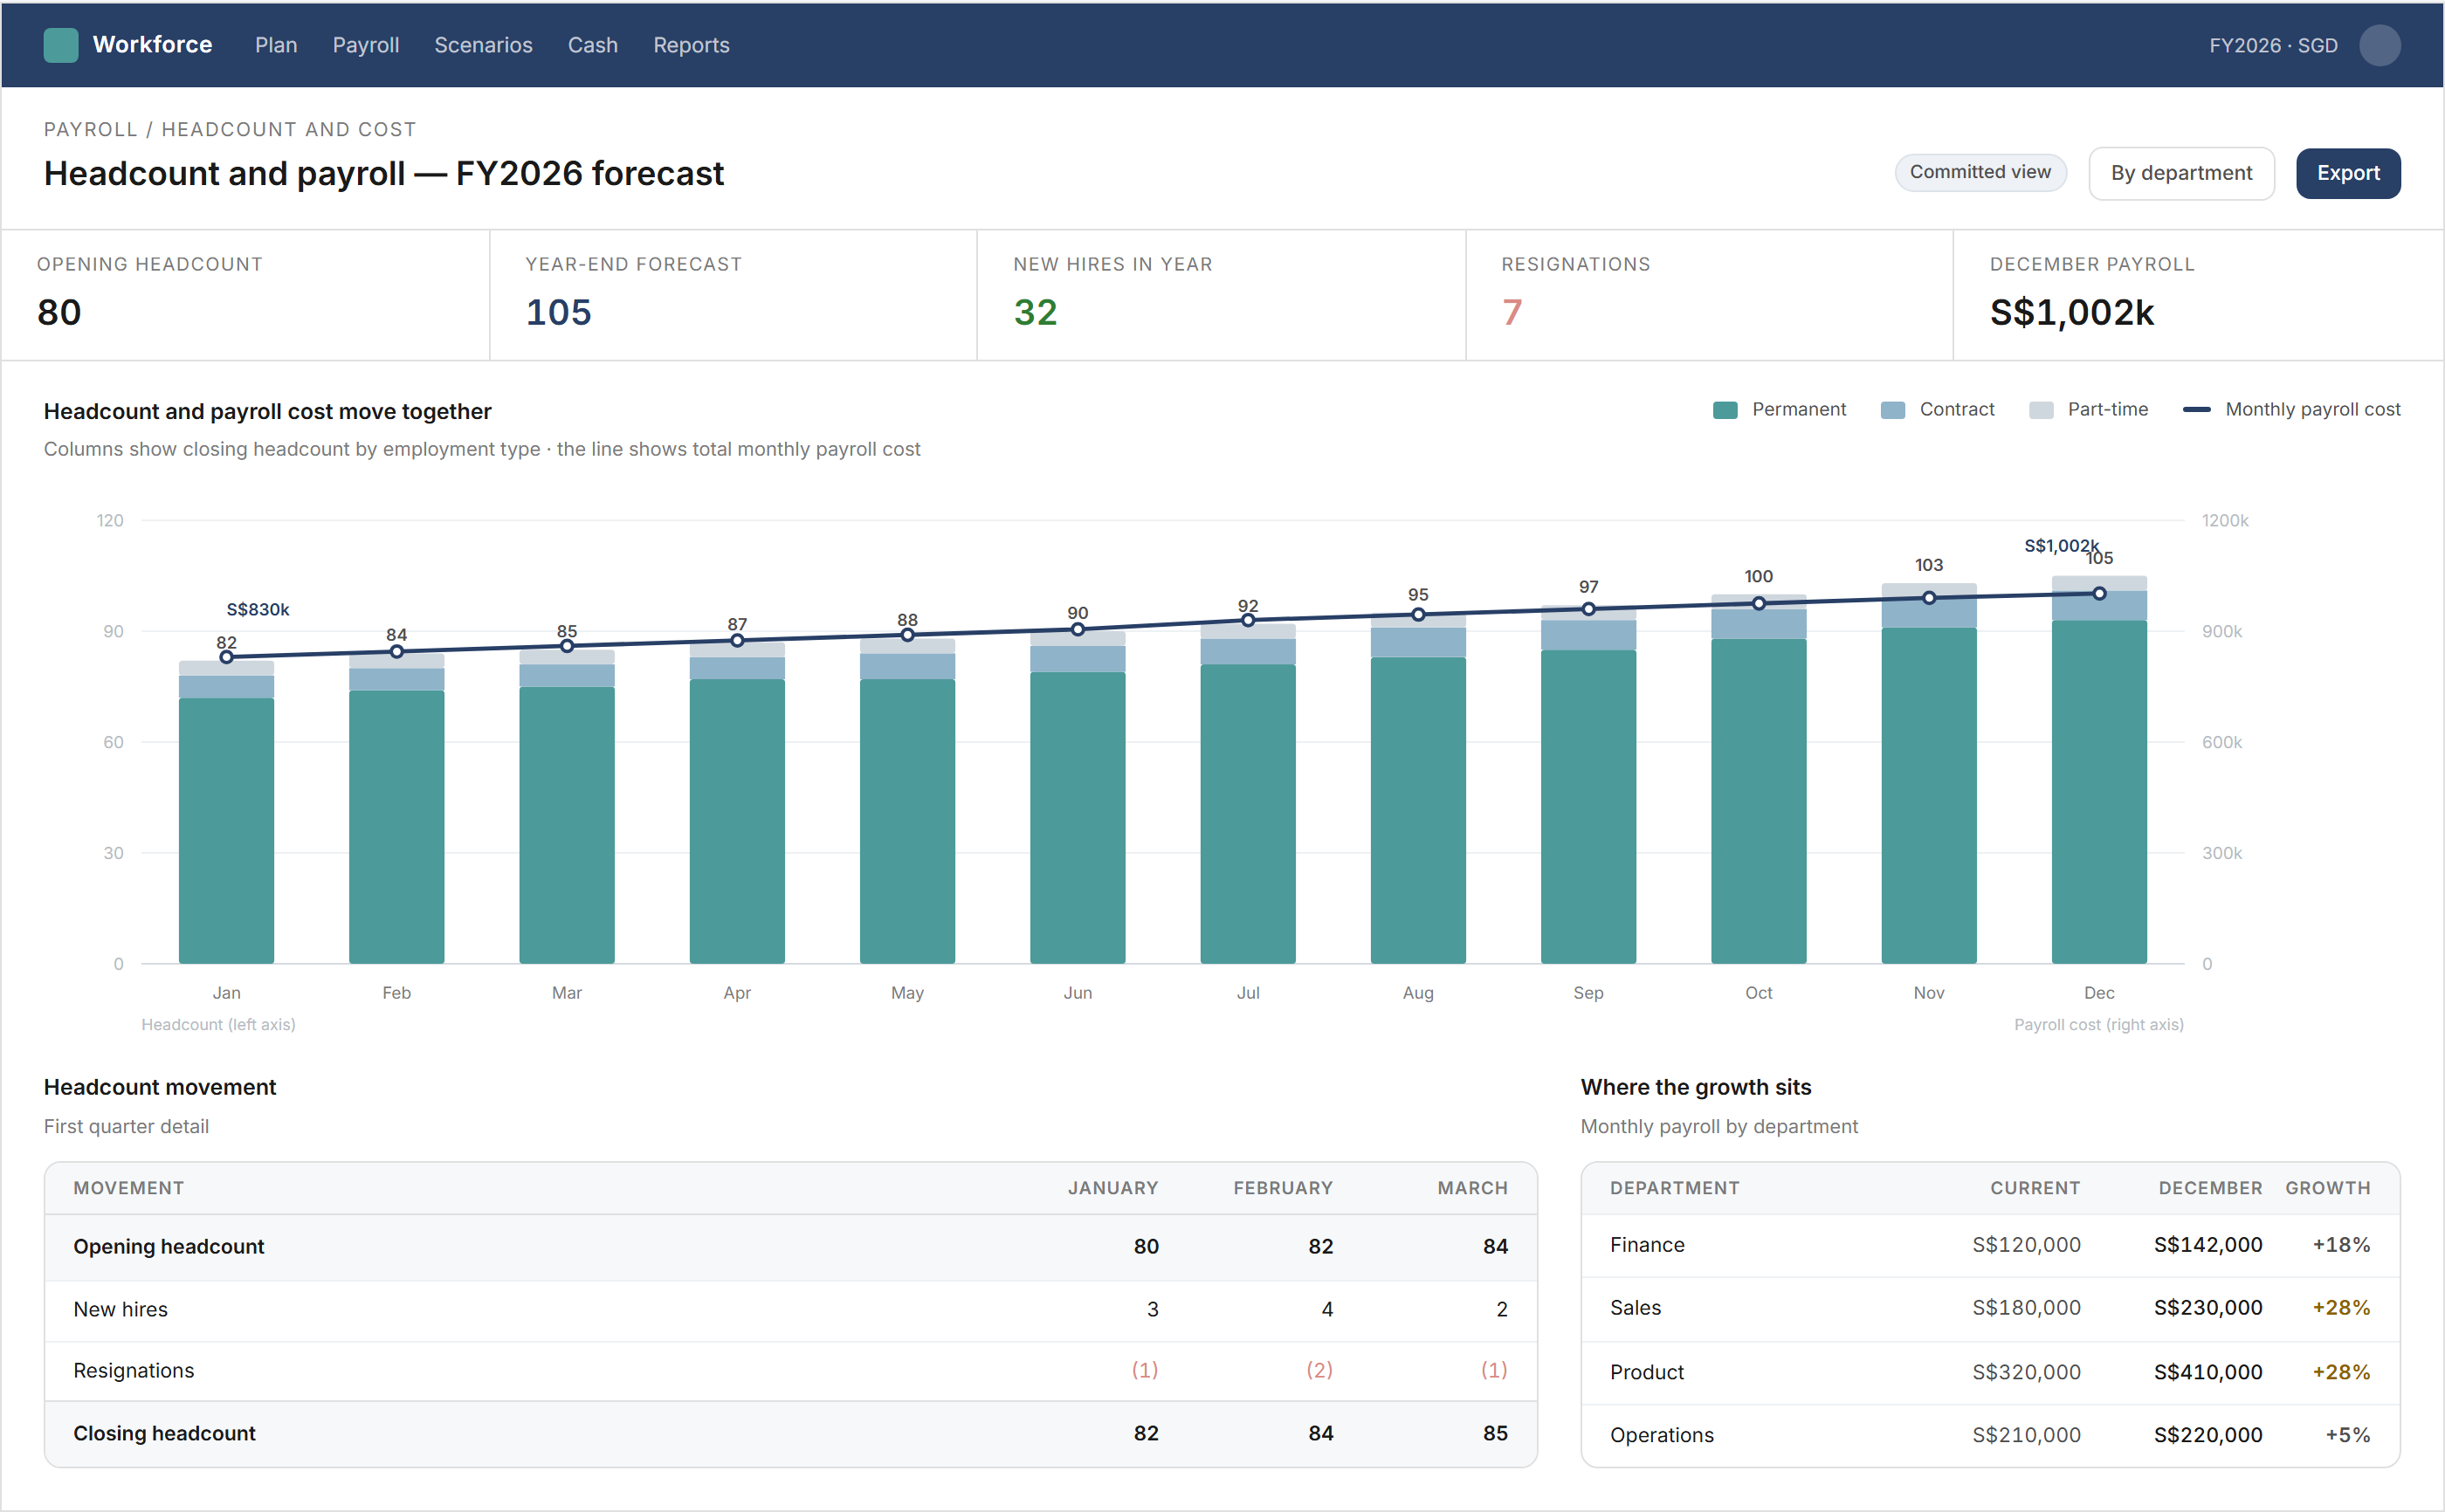Click the Resignations value 7
Screen dimensions: 2445x1512
point(1511,312)
